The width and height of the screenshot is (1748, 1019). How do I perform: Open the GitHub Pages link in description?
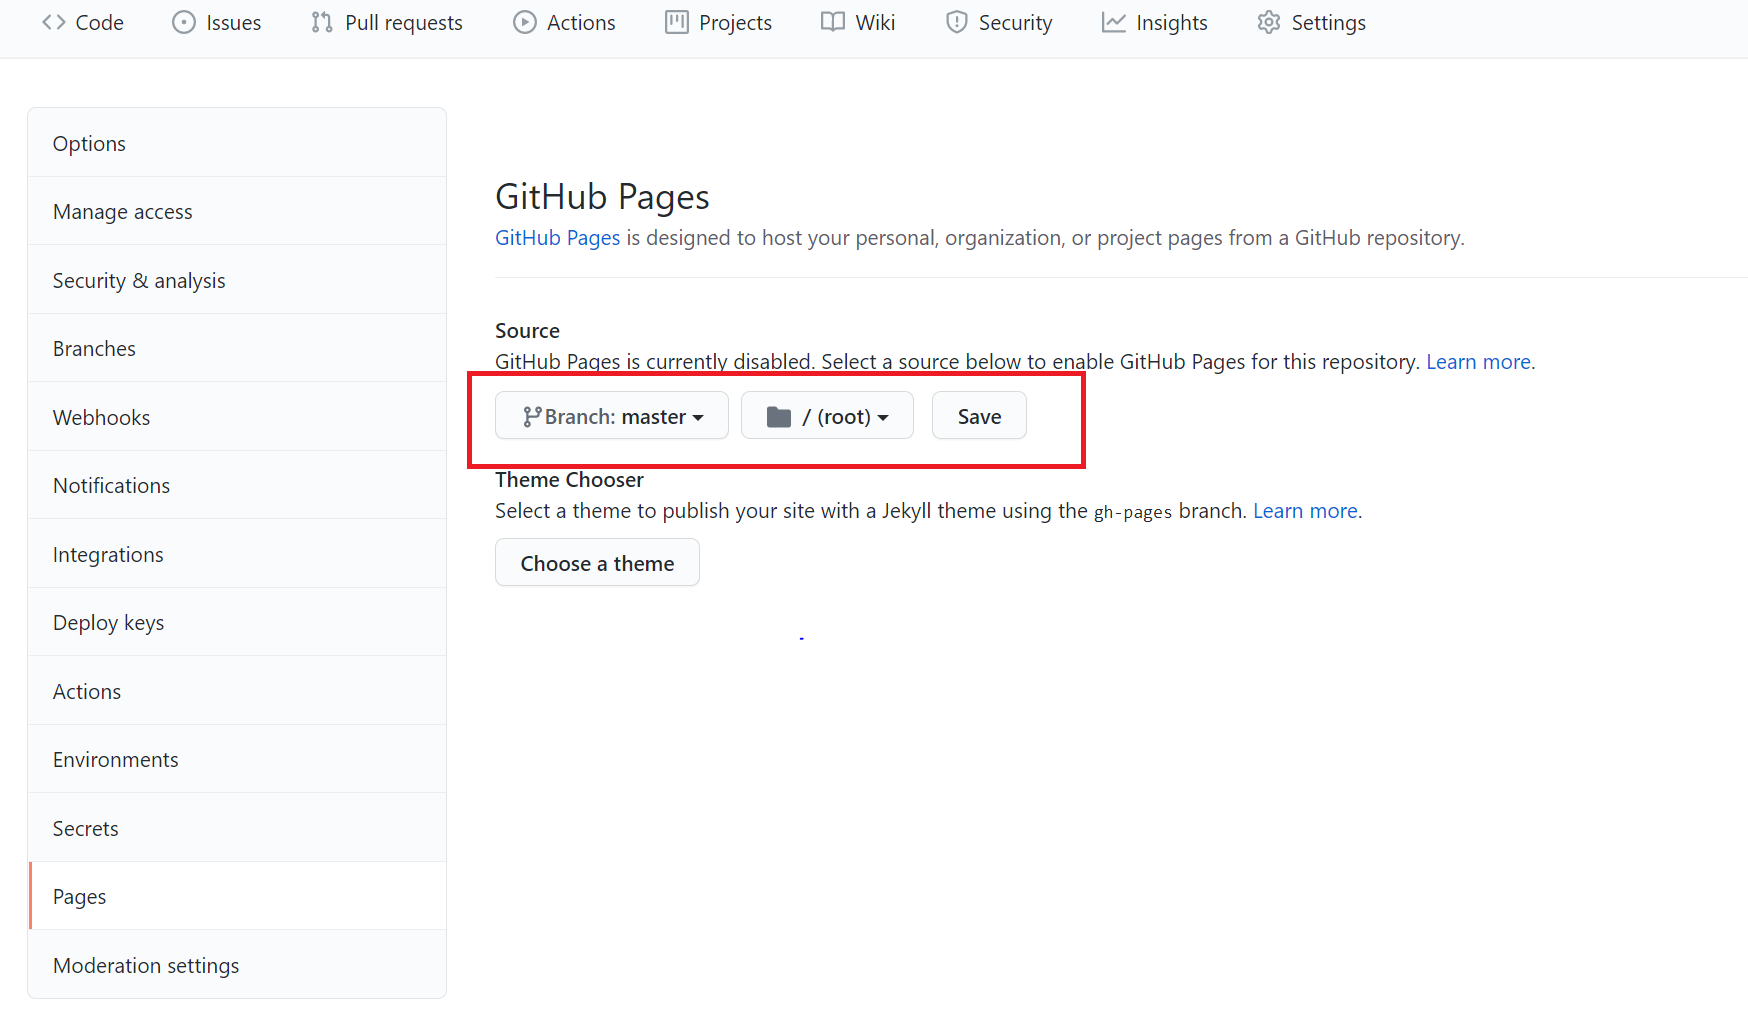coord(558,238)
